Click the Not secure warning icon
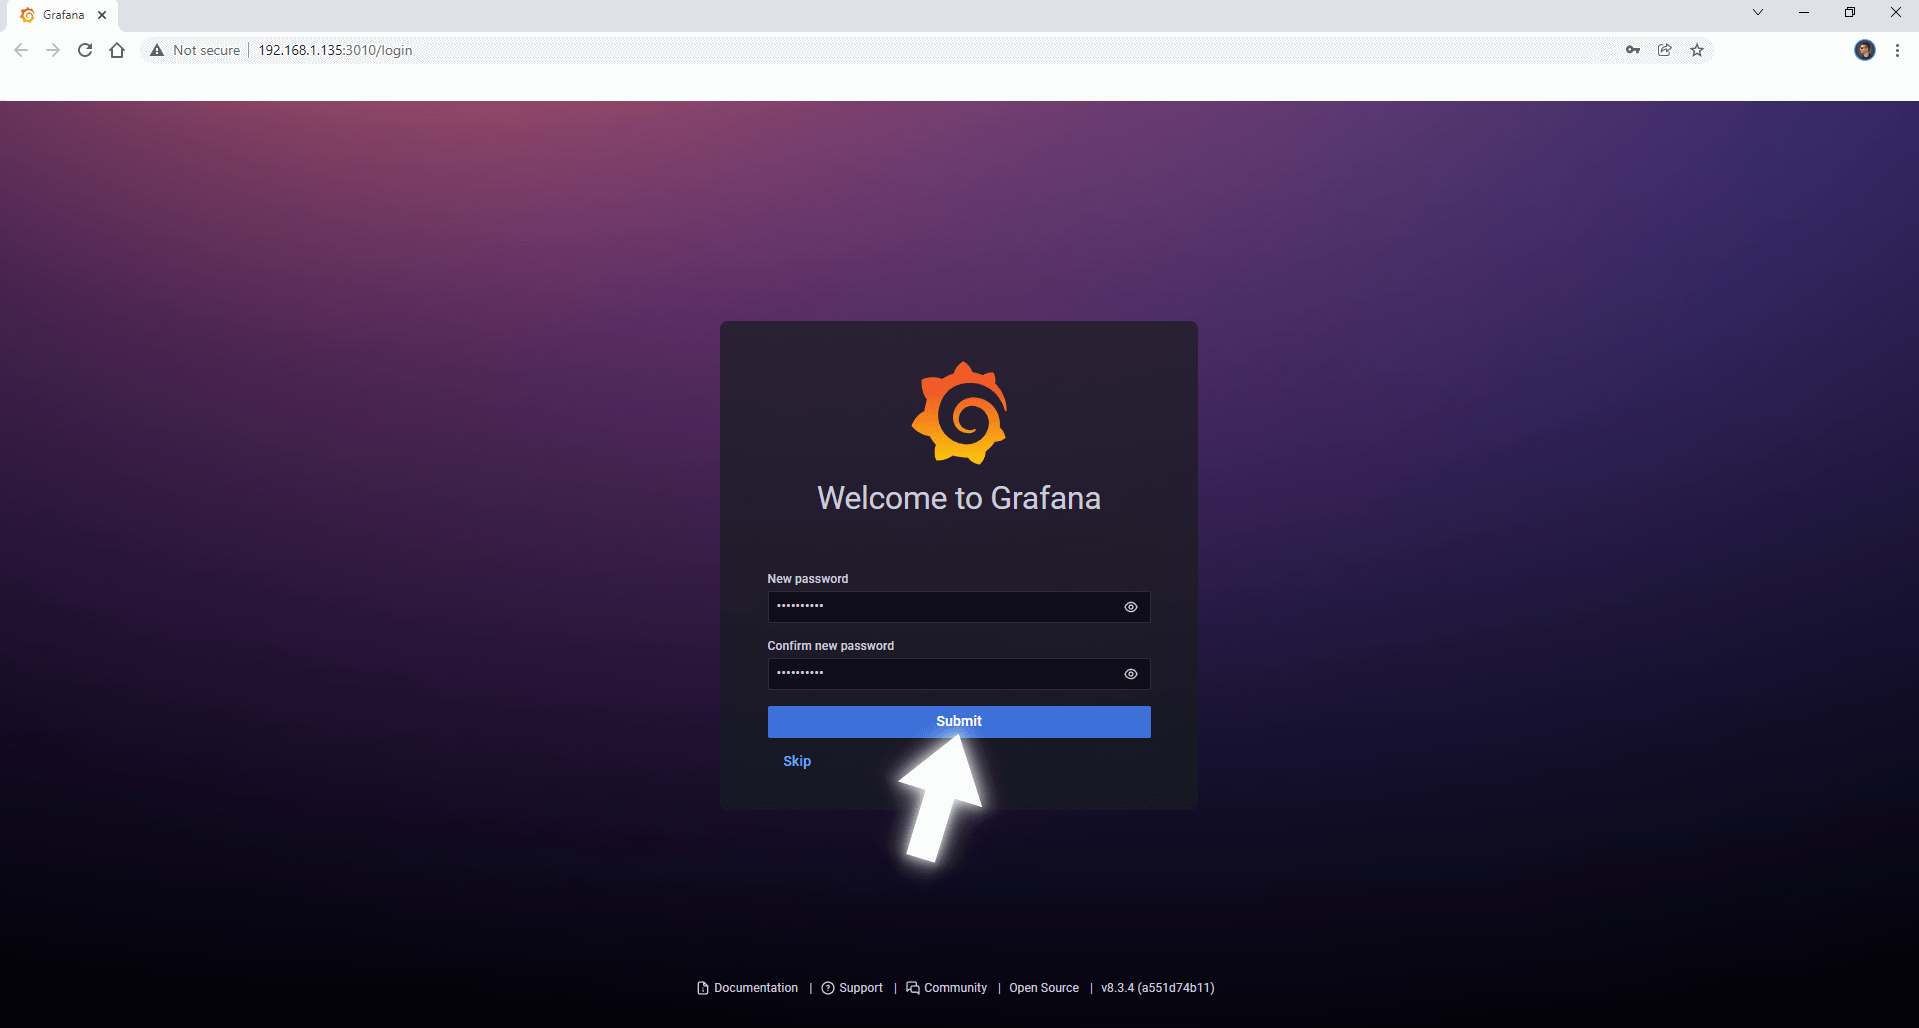 (157, 50)
